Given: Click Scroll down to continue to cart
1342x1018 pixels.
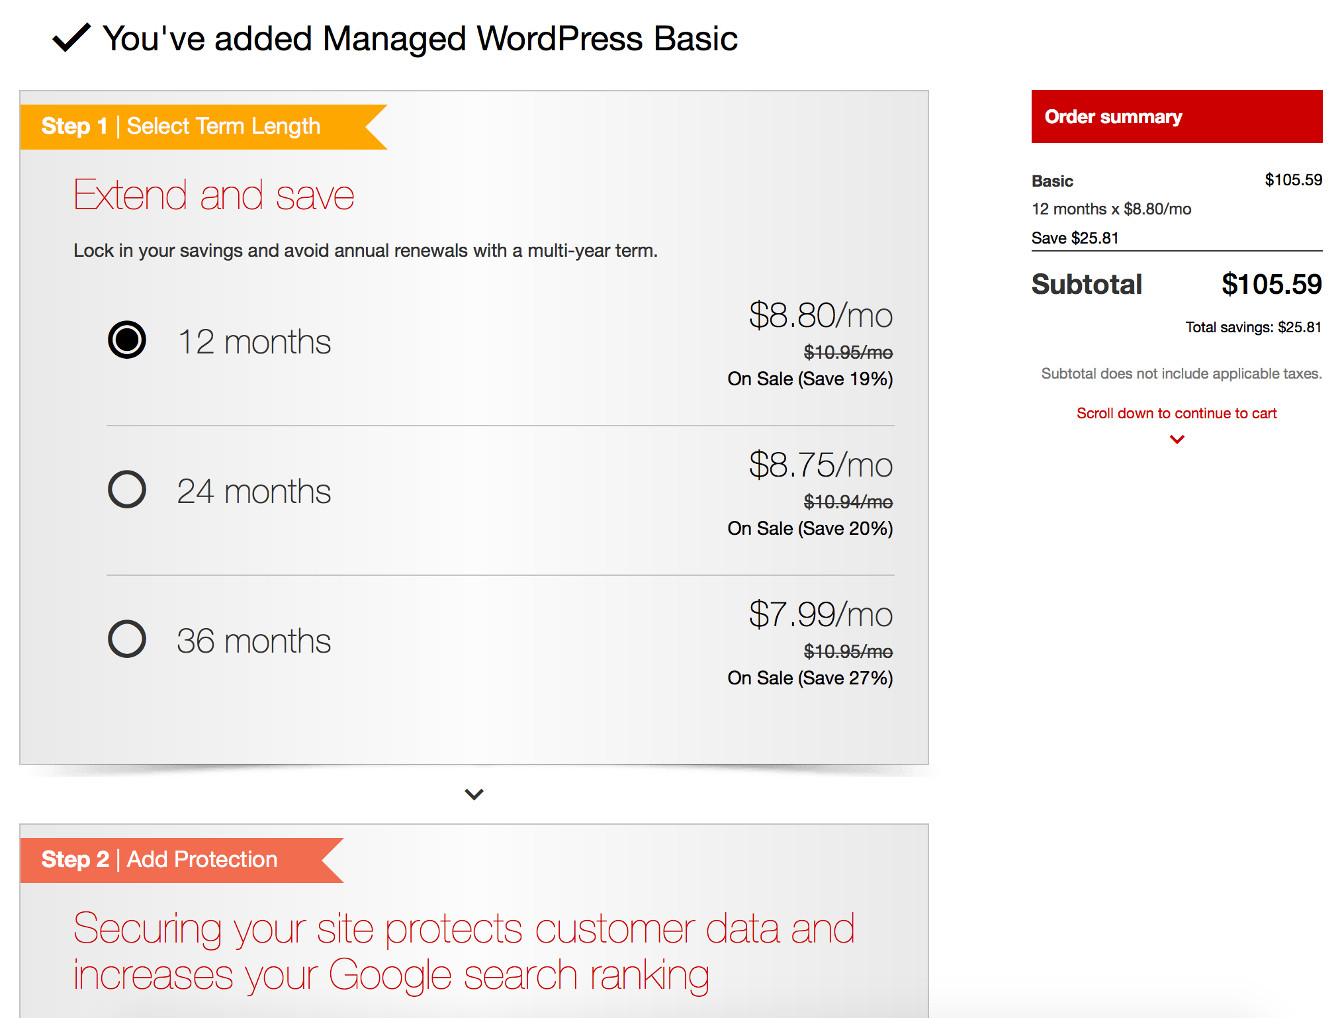Looking at the screenshot, I should [x=1176, y=413].
